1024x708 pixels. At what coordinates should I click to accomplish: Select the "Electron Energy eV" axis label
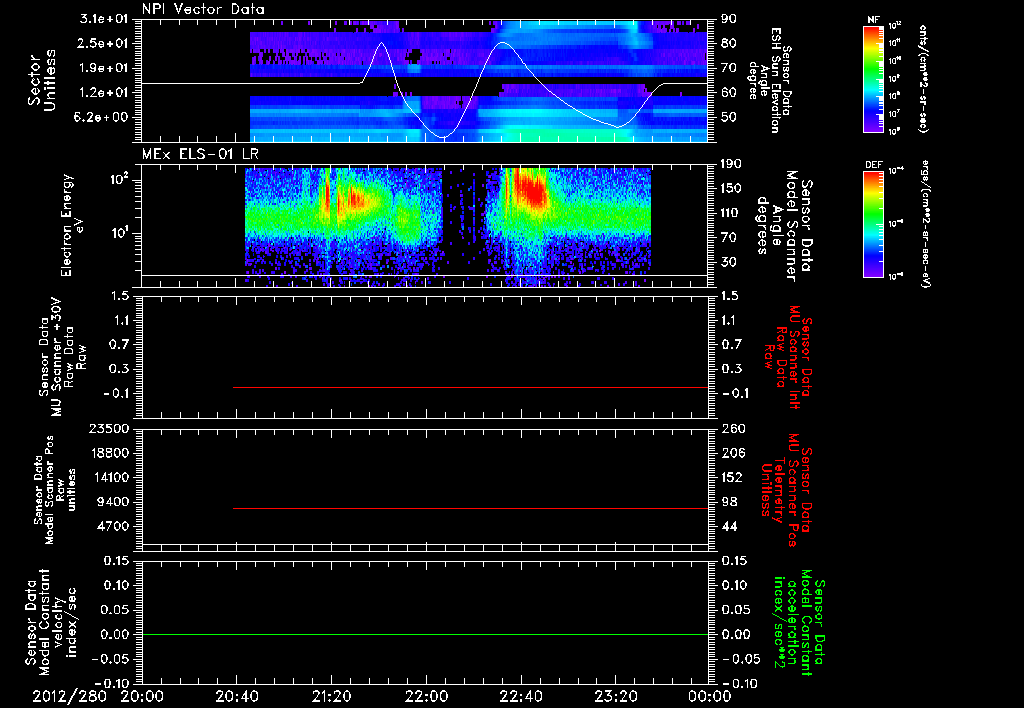click(72, 225)
